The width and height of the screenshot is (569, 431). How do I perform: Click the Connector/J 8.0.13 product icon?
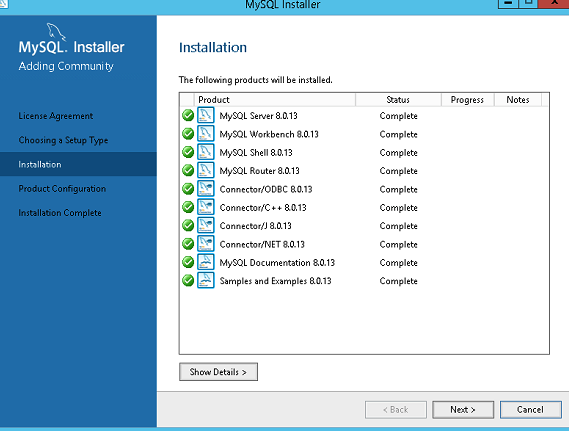pyautogui.click(x=206, y=225)
